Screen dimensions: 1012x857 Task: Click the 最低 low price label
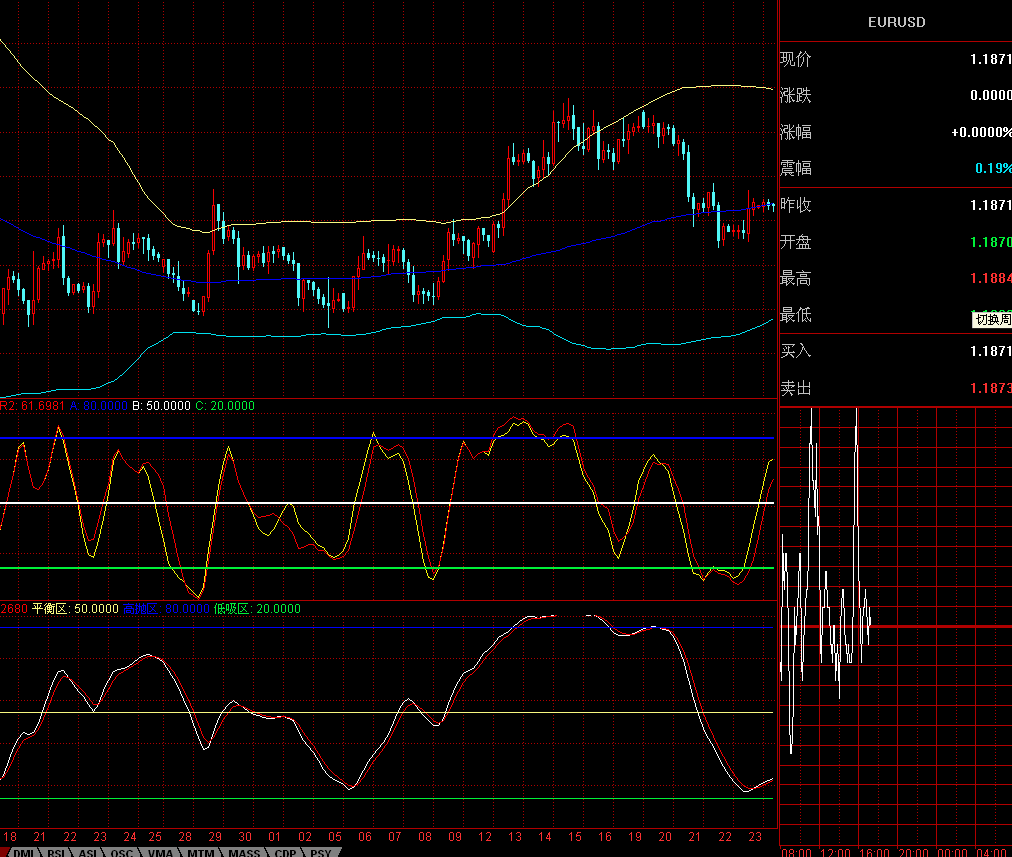click(795, 315)
